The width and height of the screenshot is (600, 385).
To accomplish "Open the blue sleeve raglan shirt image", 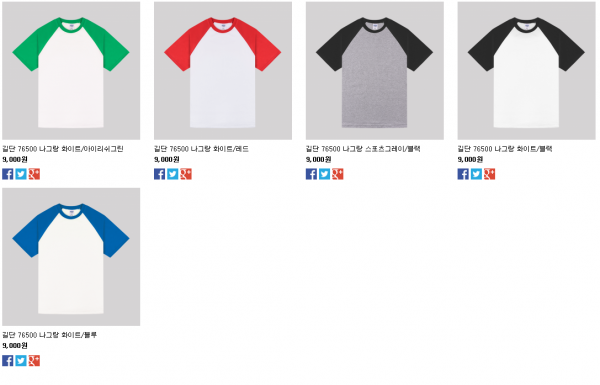I will [x=71, y=257].
